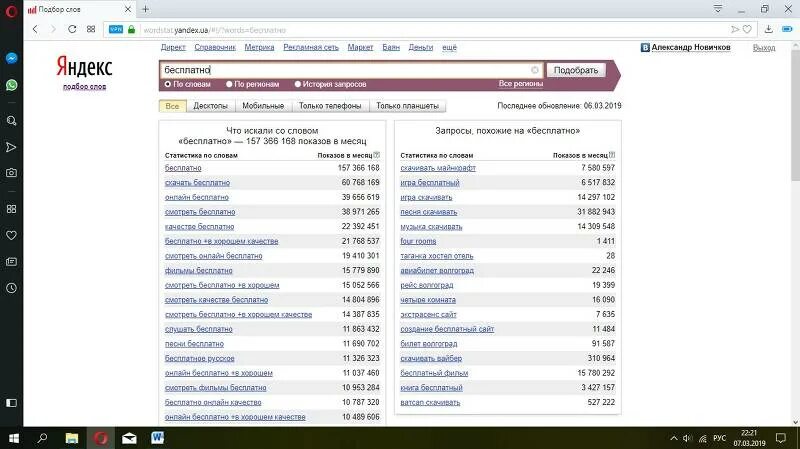
Task: Open the snapshot camera icon in sidebar
Action: pyautogui.click(x=11, y=173)
